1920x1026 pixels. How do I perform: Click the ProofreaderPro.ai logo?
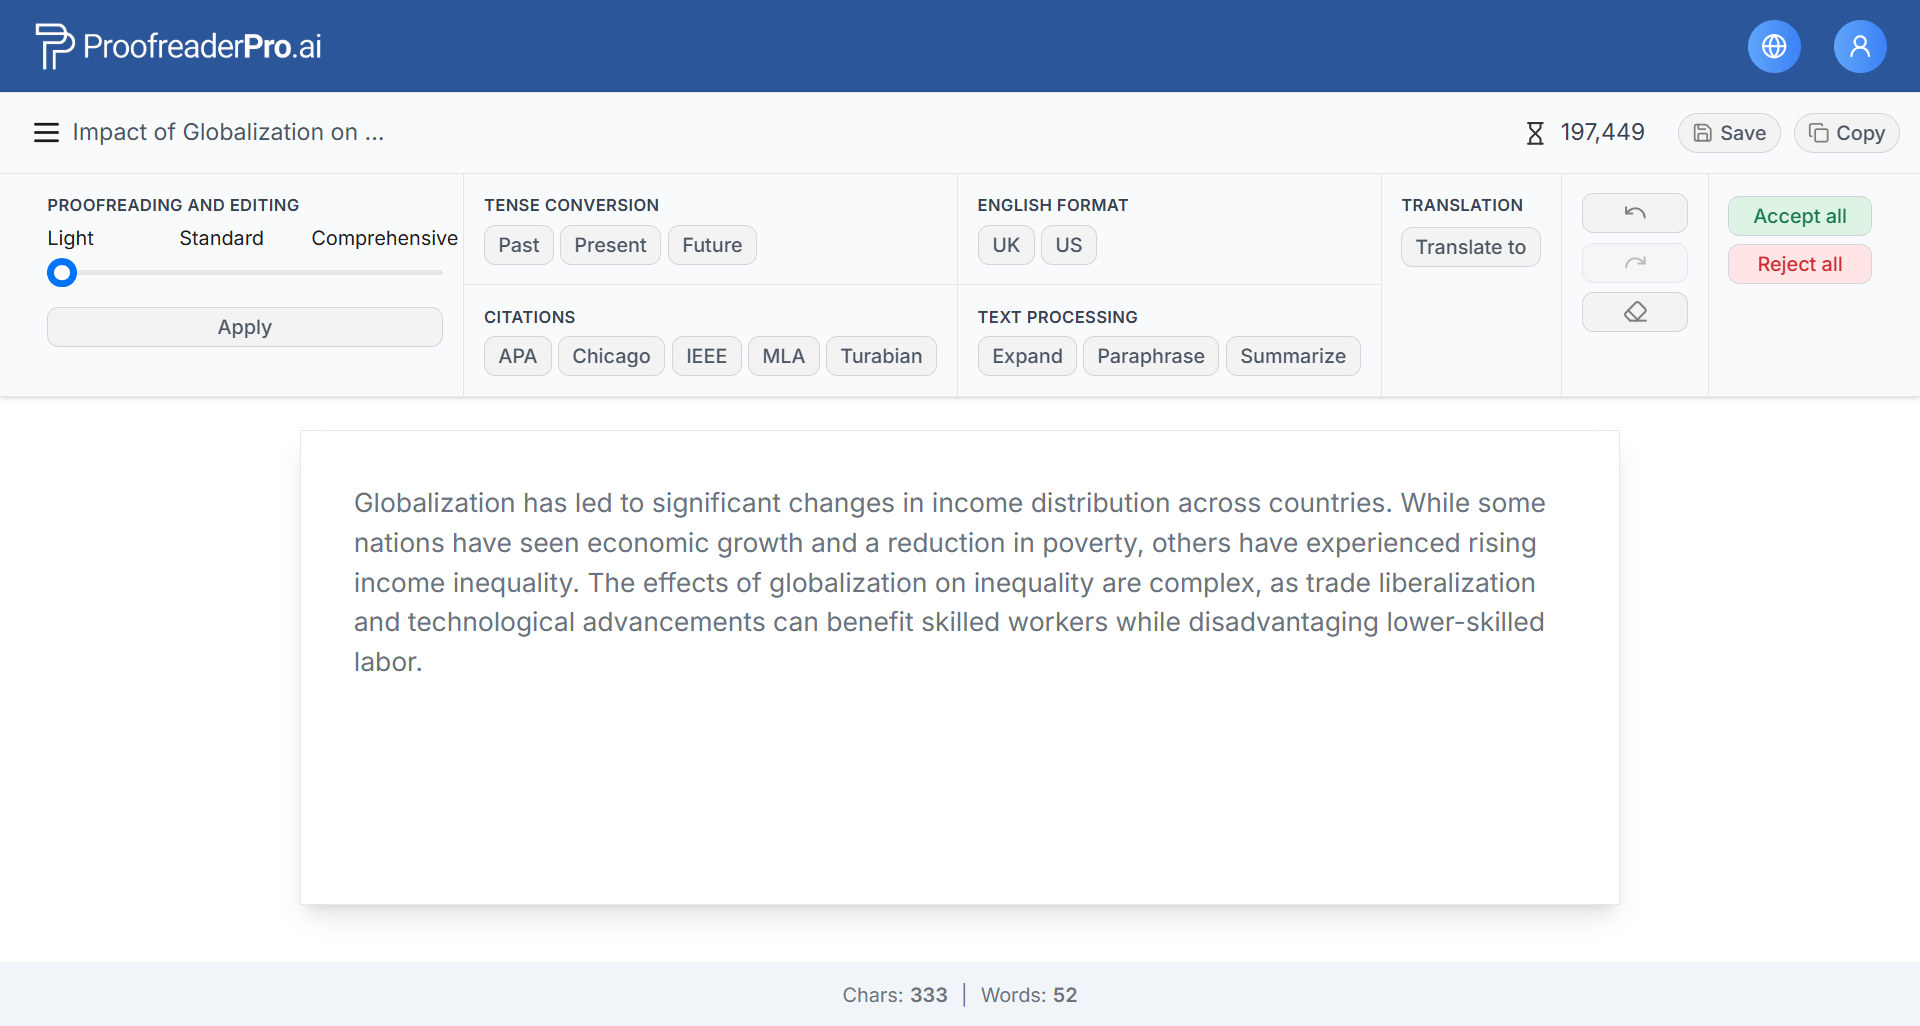pos(179,46)
